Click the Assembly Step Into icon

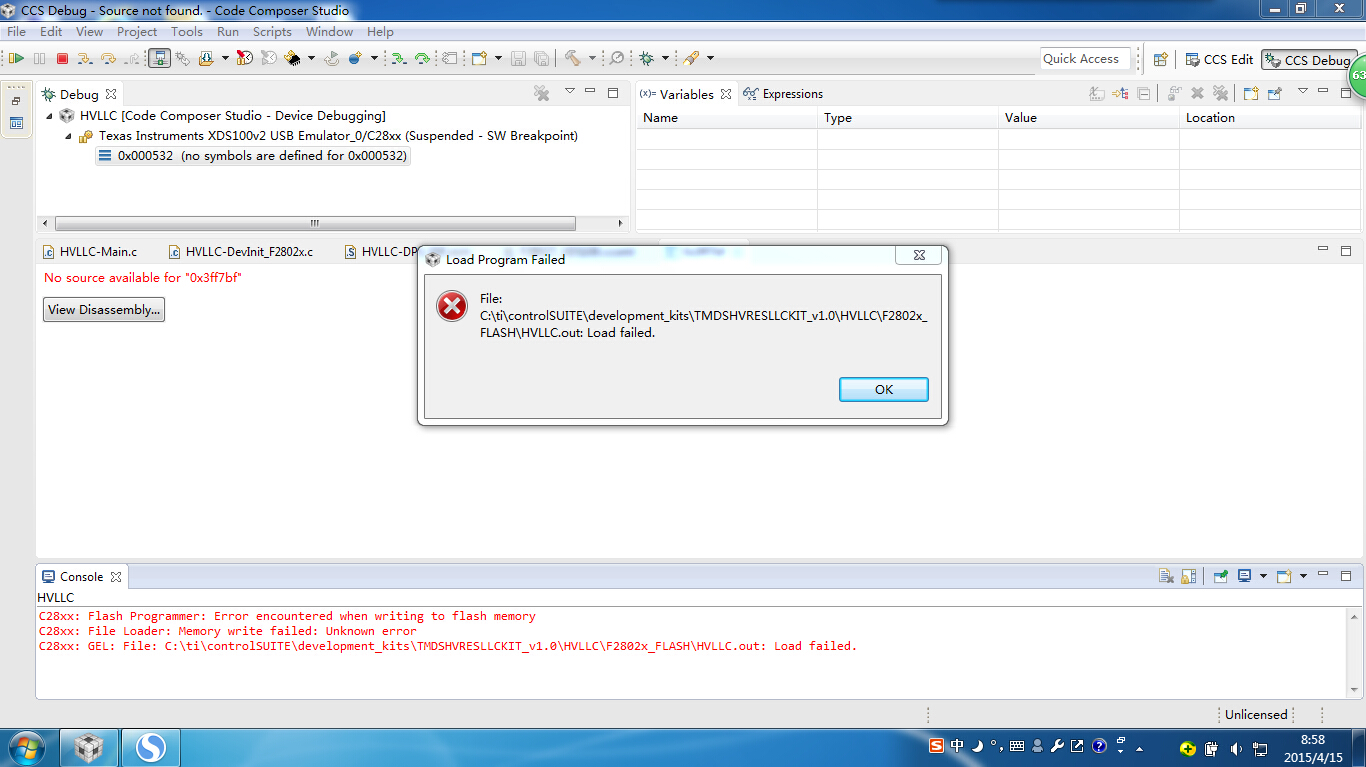coord(398,59)
